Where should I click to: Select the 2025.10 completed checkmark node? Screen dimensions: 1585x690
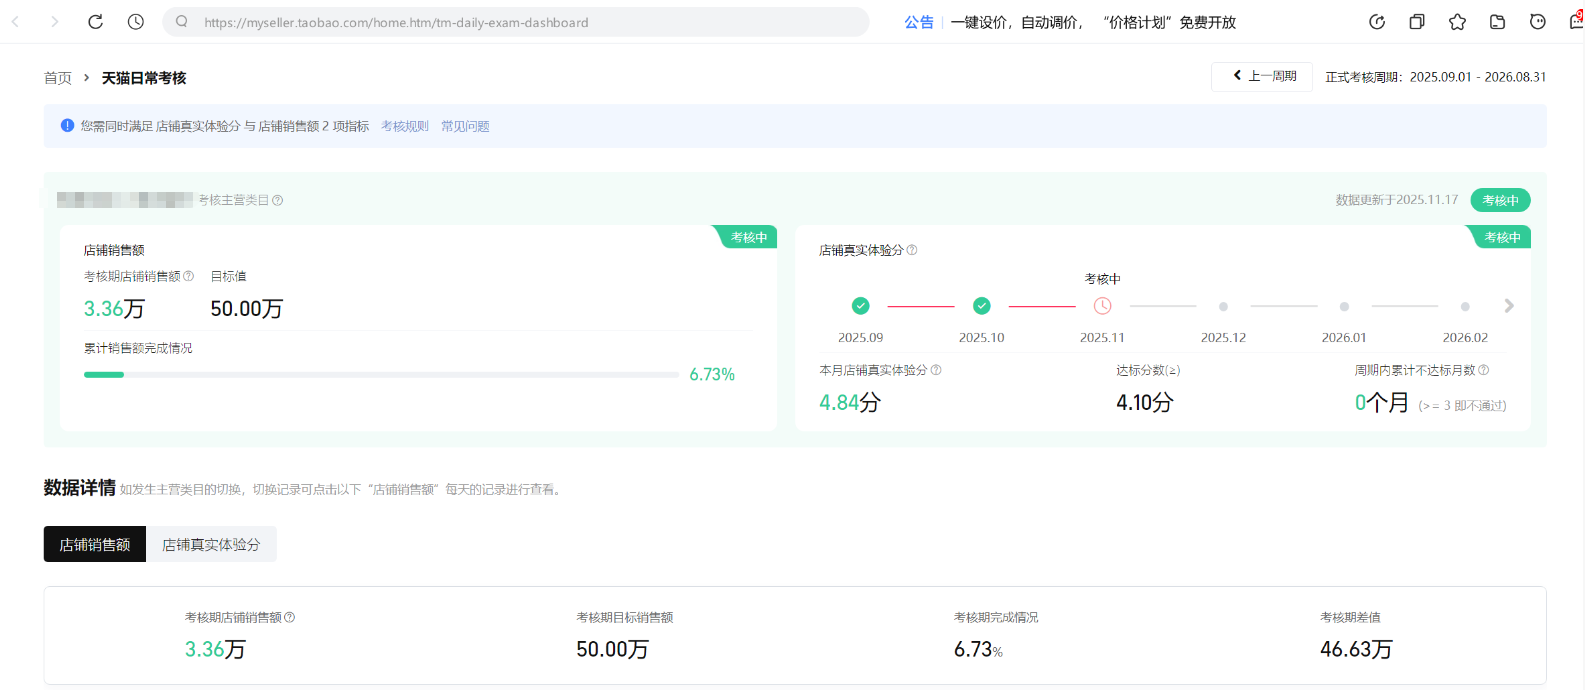(x=982, y=306)
